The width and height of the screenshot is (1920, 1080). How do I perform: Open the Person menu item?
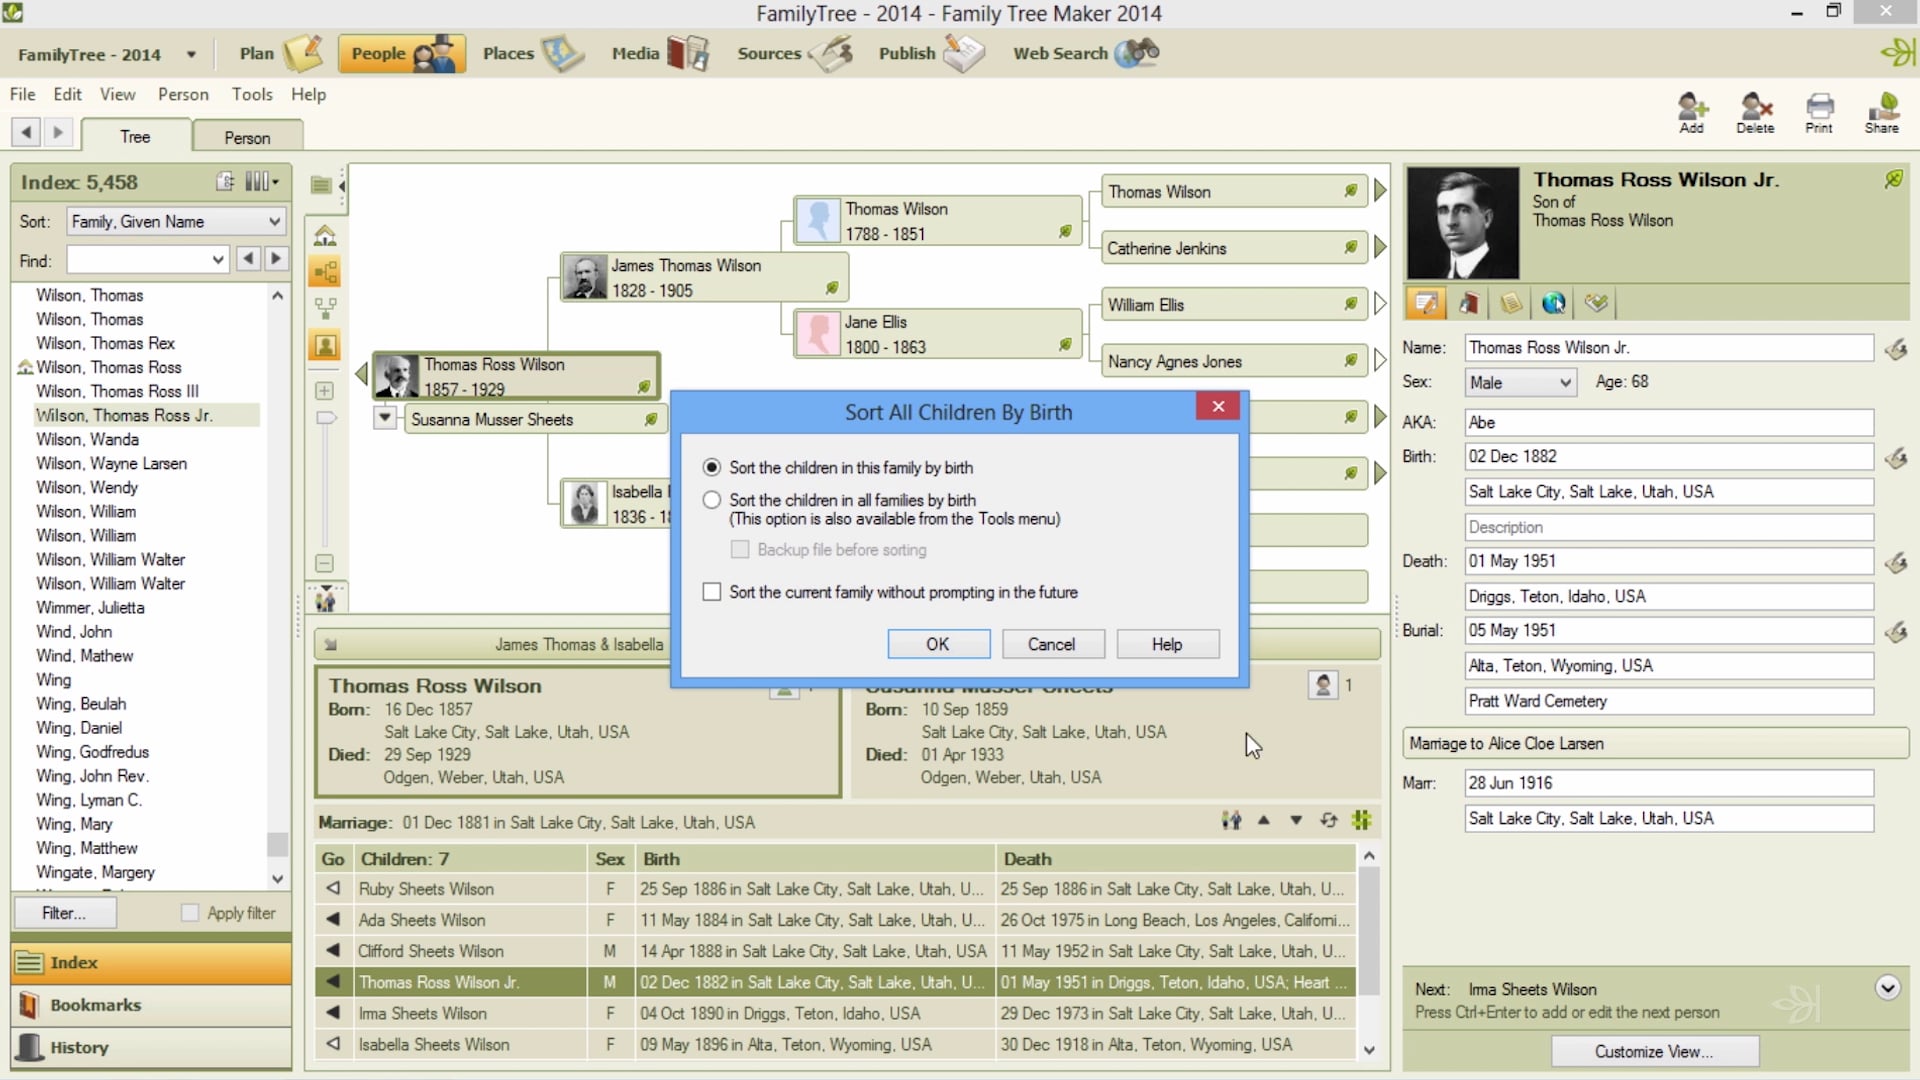coord(182,94)
